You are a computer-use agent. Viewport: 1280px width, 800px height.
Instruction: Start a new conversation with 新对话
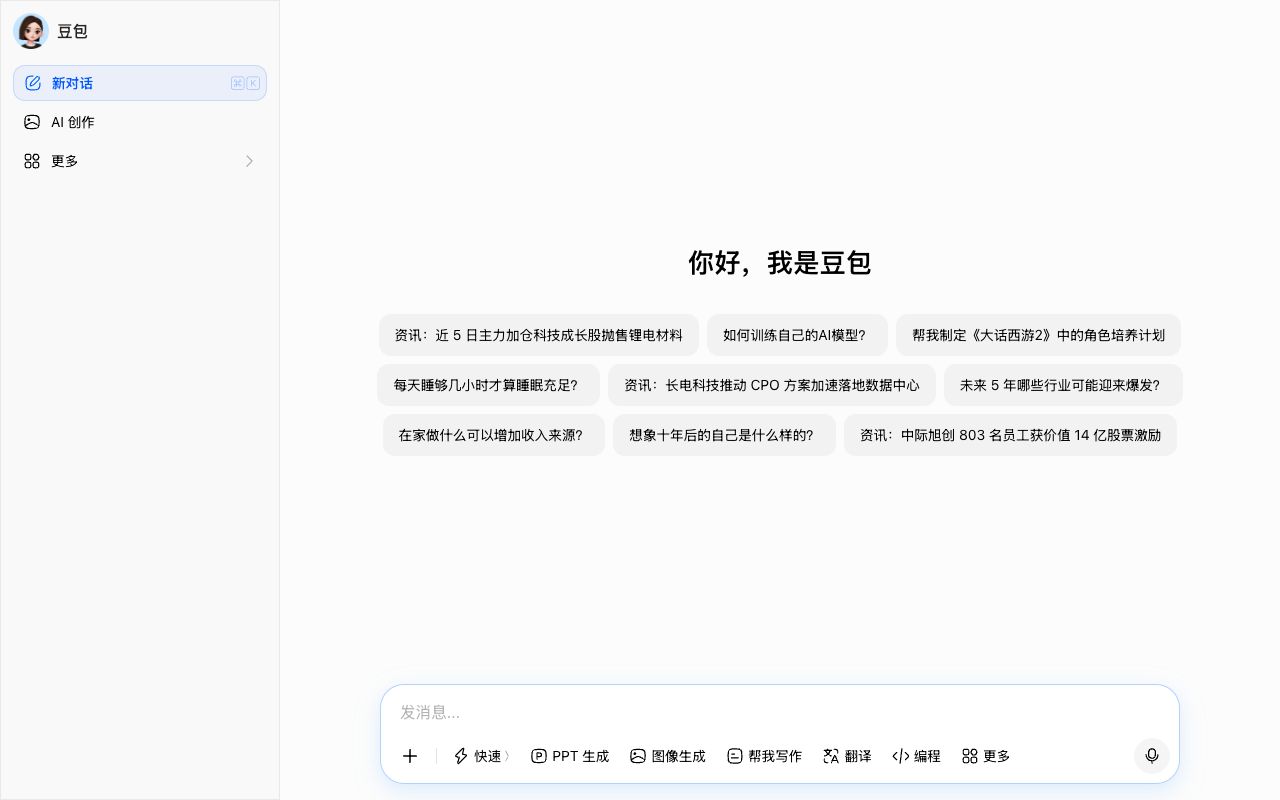pyautogui.click(x=140, y=83)
